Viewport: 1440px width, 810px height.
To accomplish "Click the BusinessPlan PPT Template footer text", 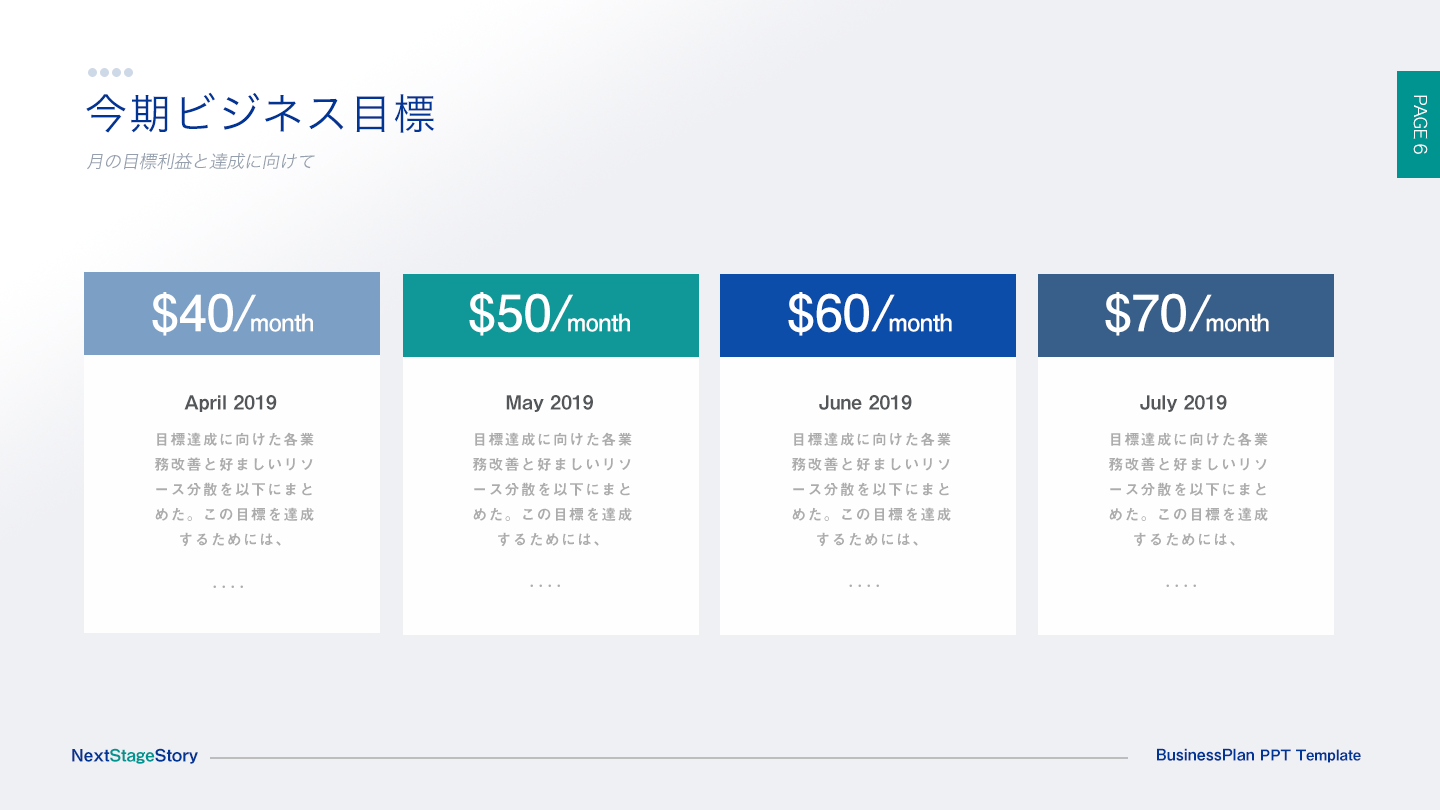I will click(x=1258, y=756).
